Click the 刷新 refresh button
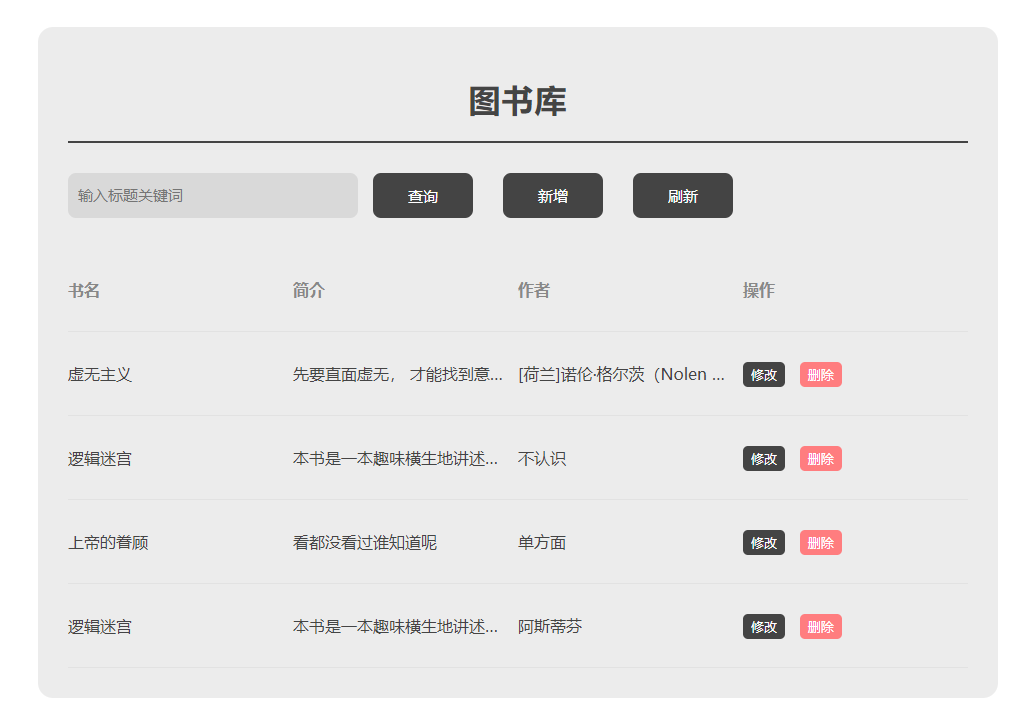The height and width of the screenshot is (722, 1033). 683,196
